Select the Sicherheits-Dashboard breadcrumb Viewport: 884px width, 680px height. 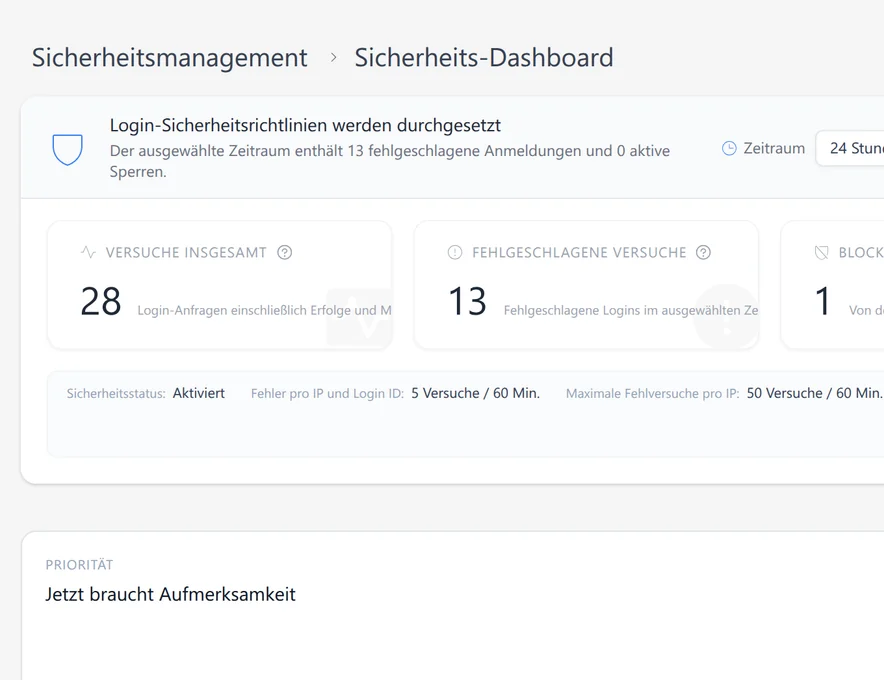coord(484,58)
